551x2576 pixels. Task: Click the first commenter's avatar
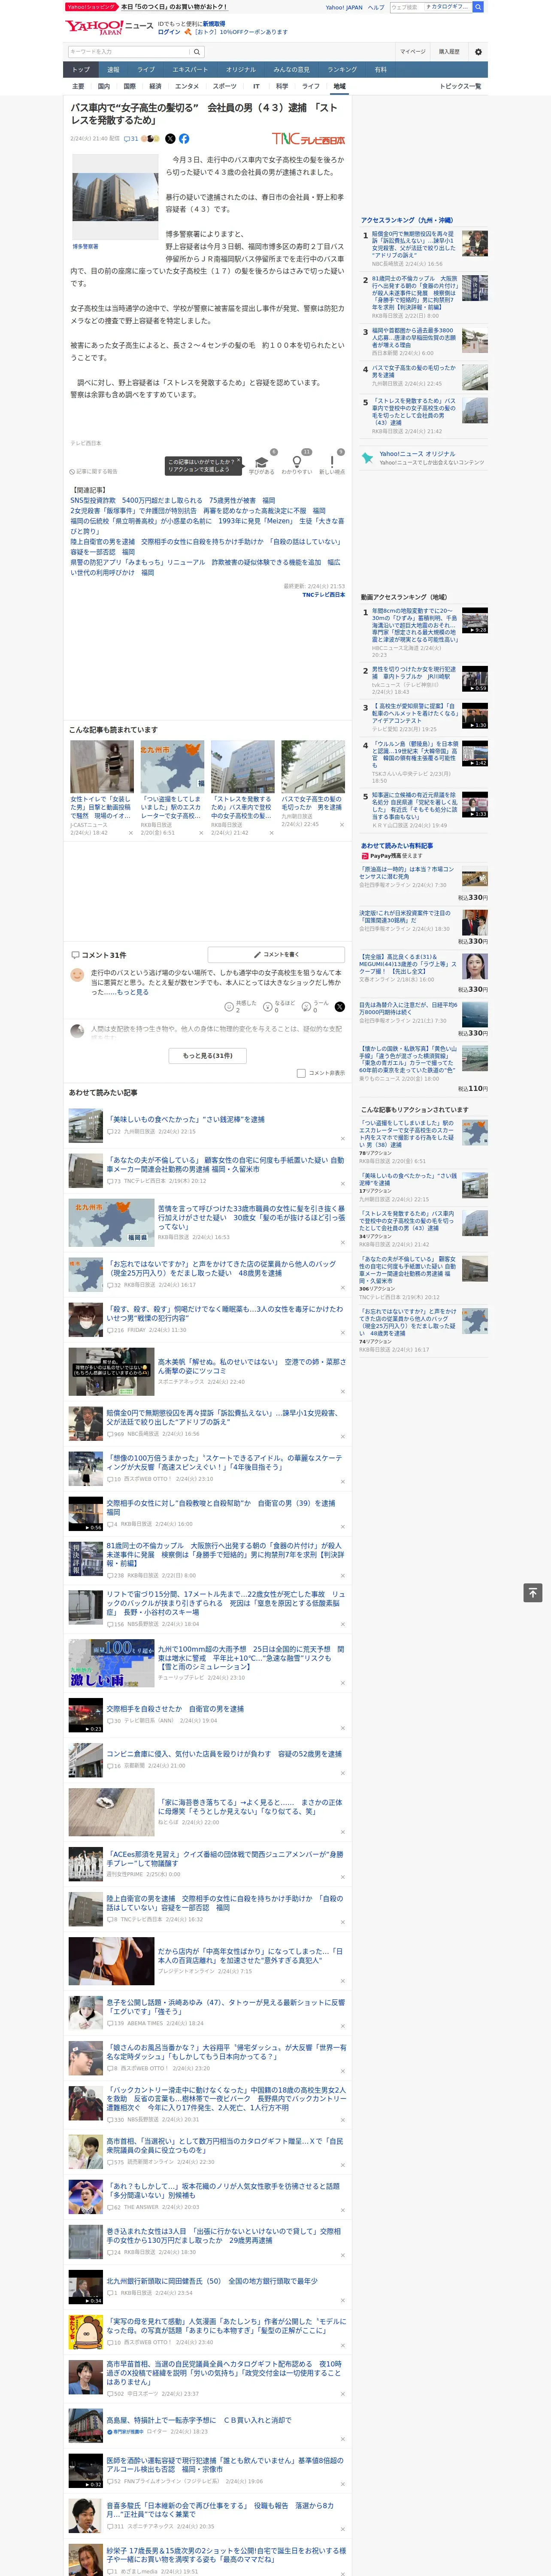click(x=77, y=974)
